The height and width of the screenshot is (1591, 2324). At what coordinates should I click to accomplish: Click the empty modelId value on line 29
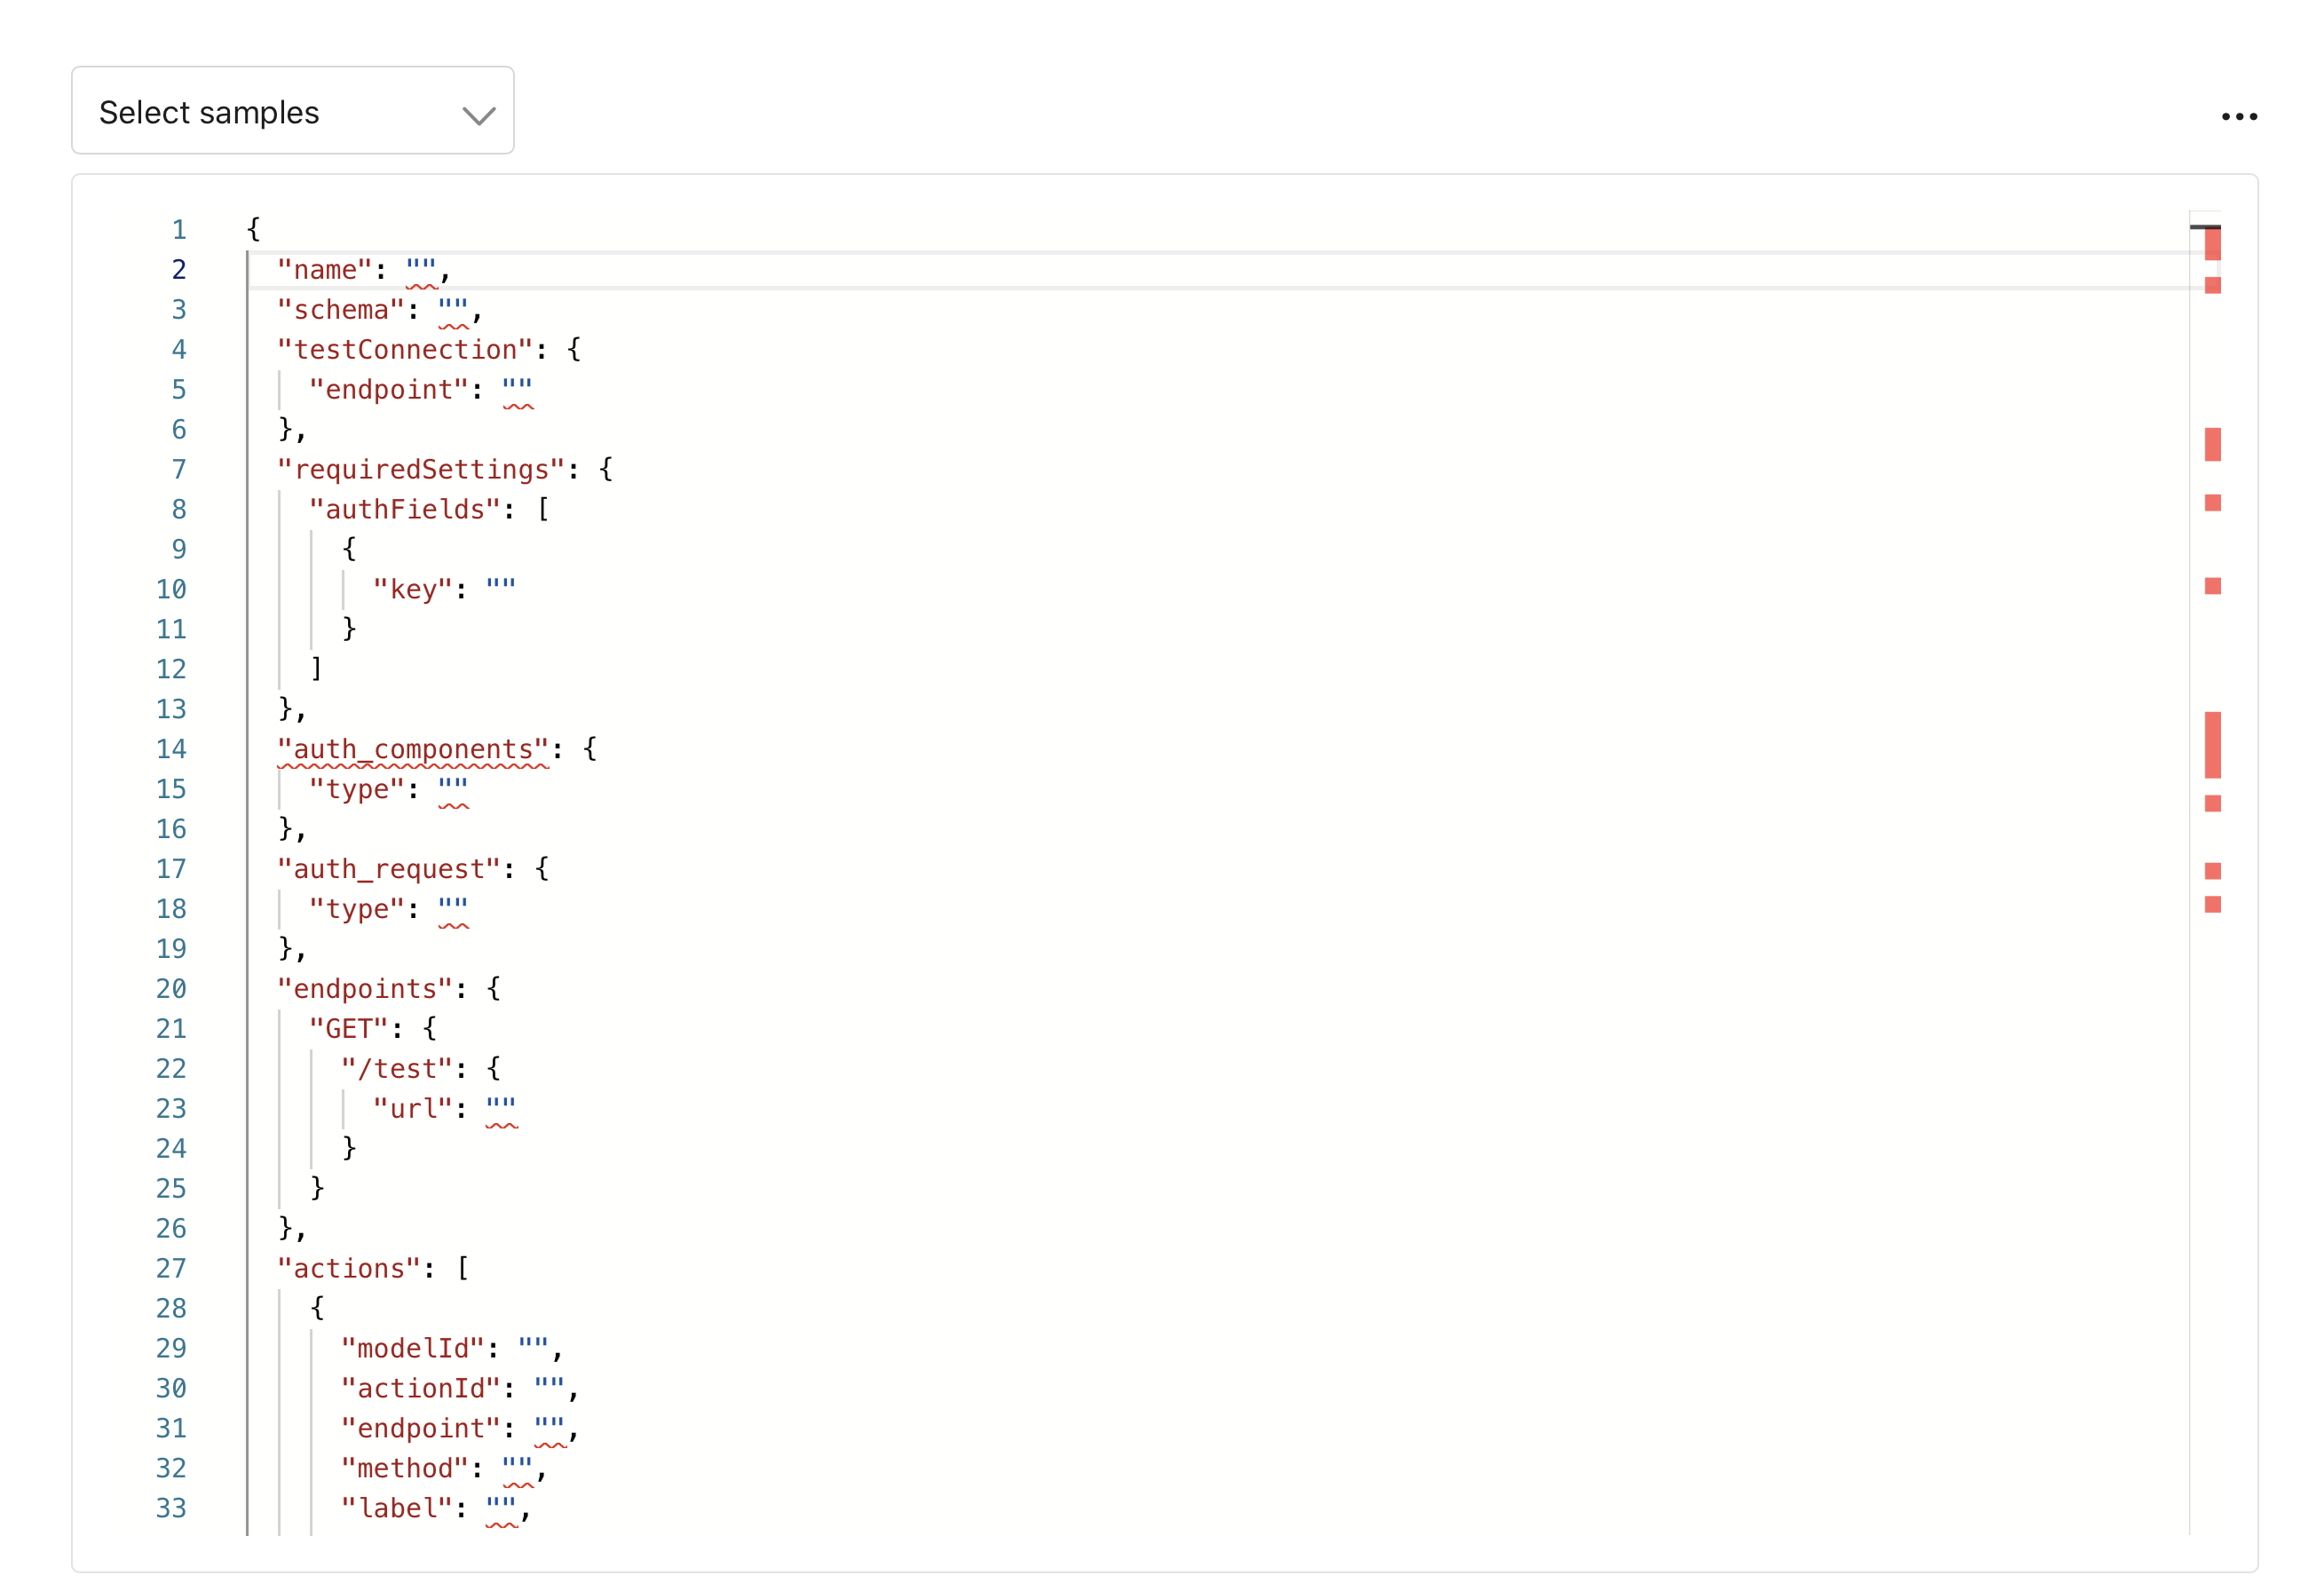533,1347
